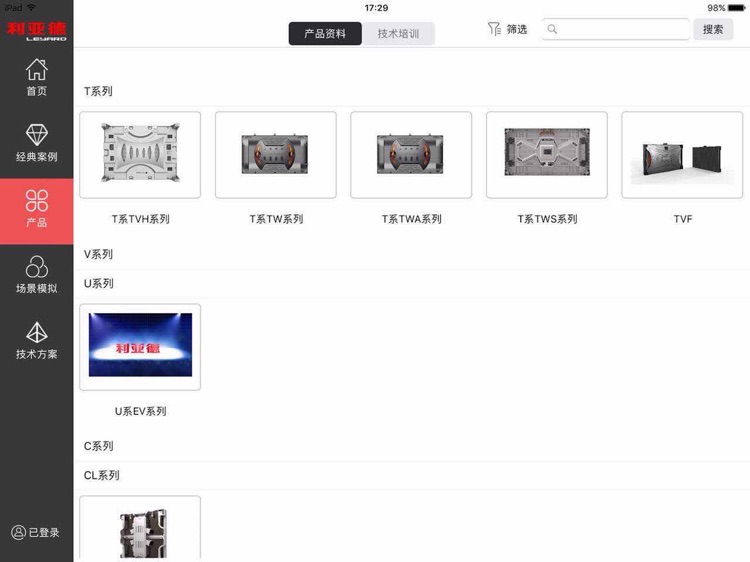Viewport: 750px width, 562px height.
Task: Open the CL系列 product thumbnail
Action: pyautogui.click(x=140, y=529)
